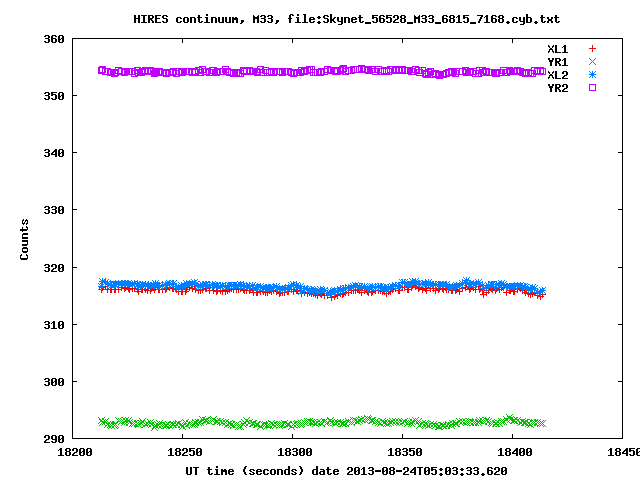This screenshot has height=480, width=640.
Task: Click the purple YR2 data series line
Action: pos(322,71)
